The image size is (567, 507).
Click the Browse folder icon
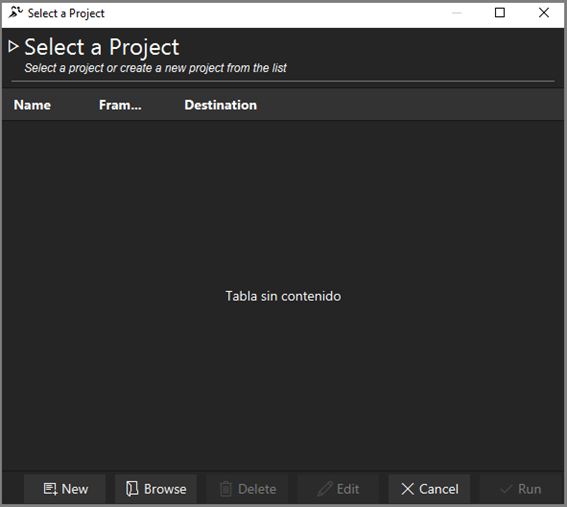click(132, 489)
